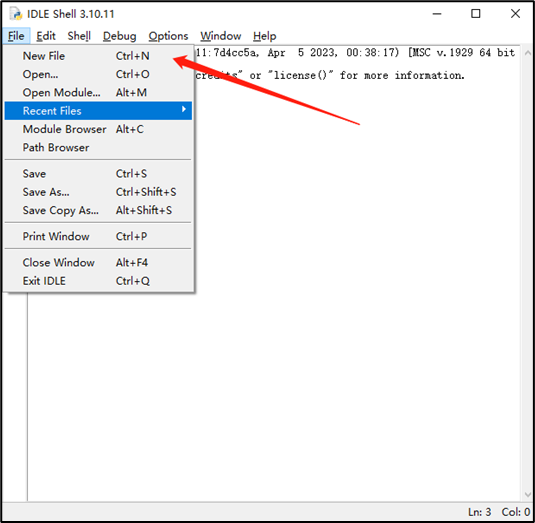
Task: Choose Save from the File menu
Action: pos(98,174)
